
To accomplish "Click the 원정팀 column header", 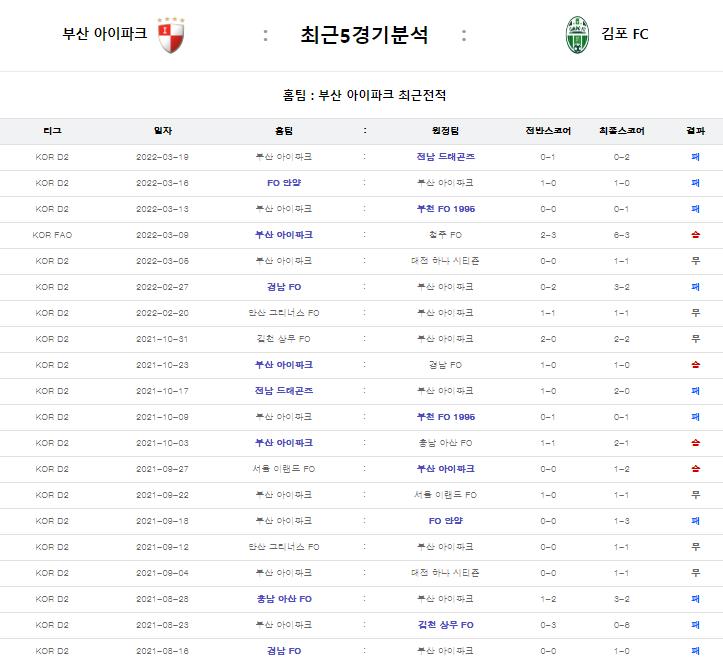I will [x=445, y=131].
